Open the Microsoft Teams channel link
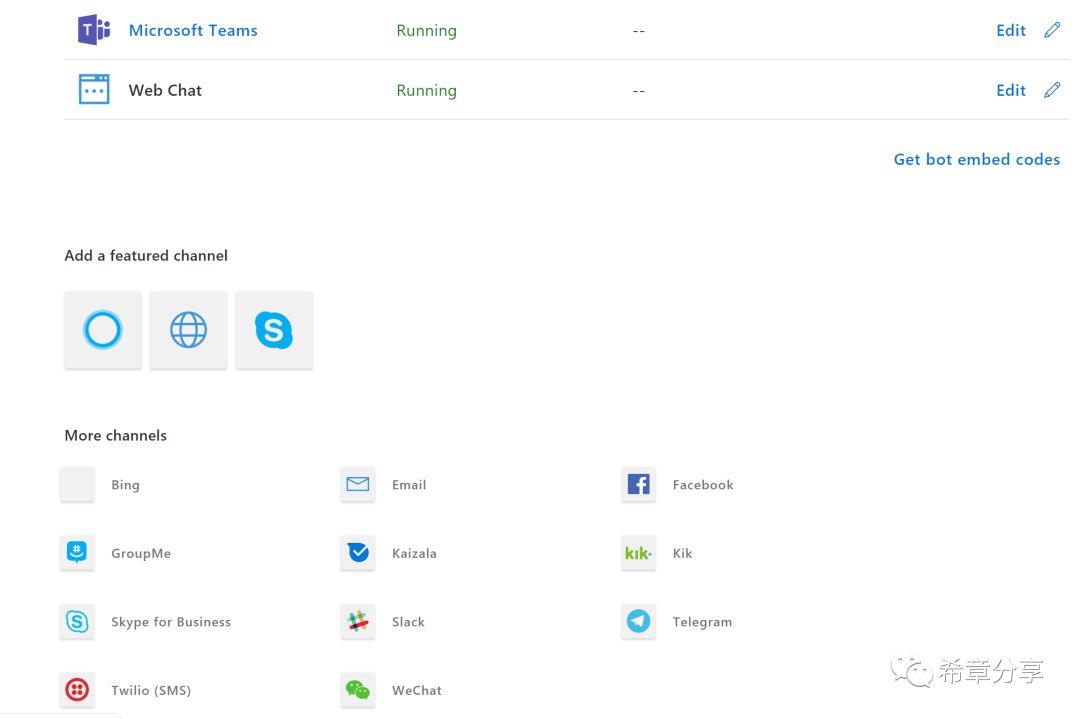Viewport: 1080px width, 719px height. (193, 30)
